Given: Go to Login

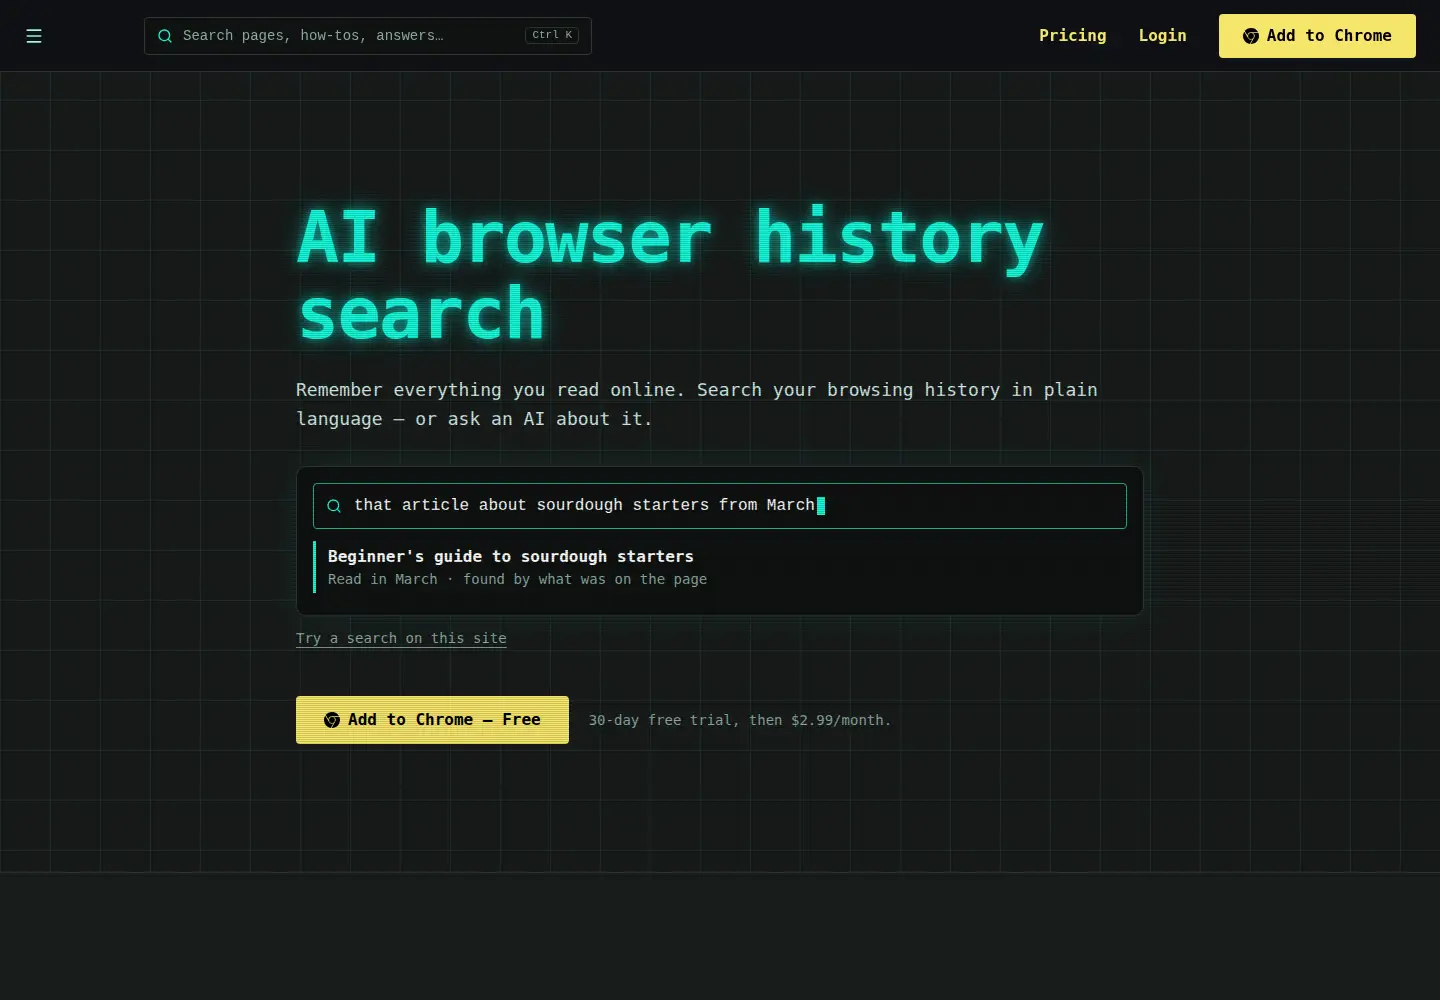Looking at the screenshot, I should coord(1162,36).
